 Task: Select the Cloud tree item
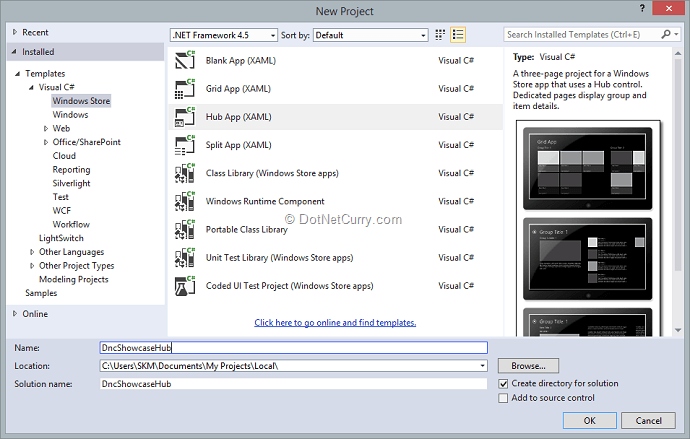64,156
